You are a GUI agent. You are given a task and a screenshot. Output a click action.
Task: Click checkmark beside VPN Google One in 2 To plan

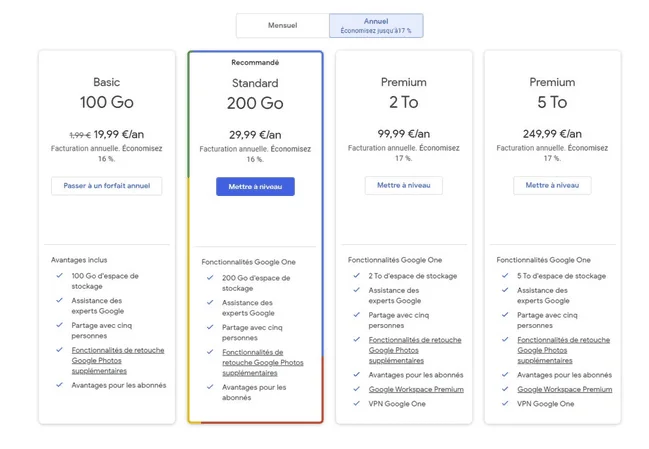coord(357,403)
